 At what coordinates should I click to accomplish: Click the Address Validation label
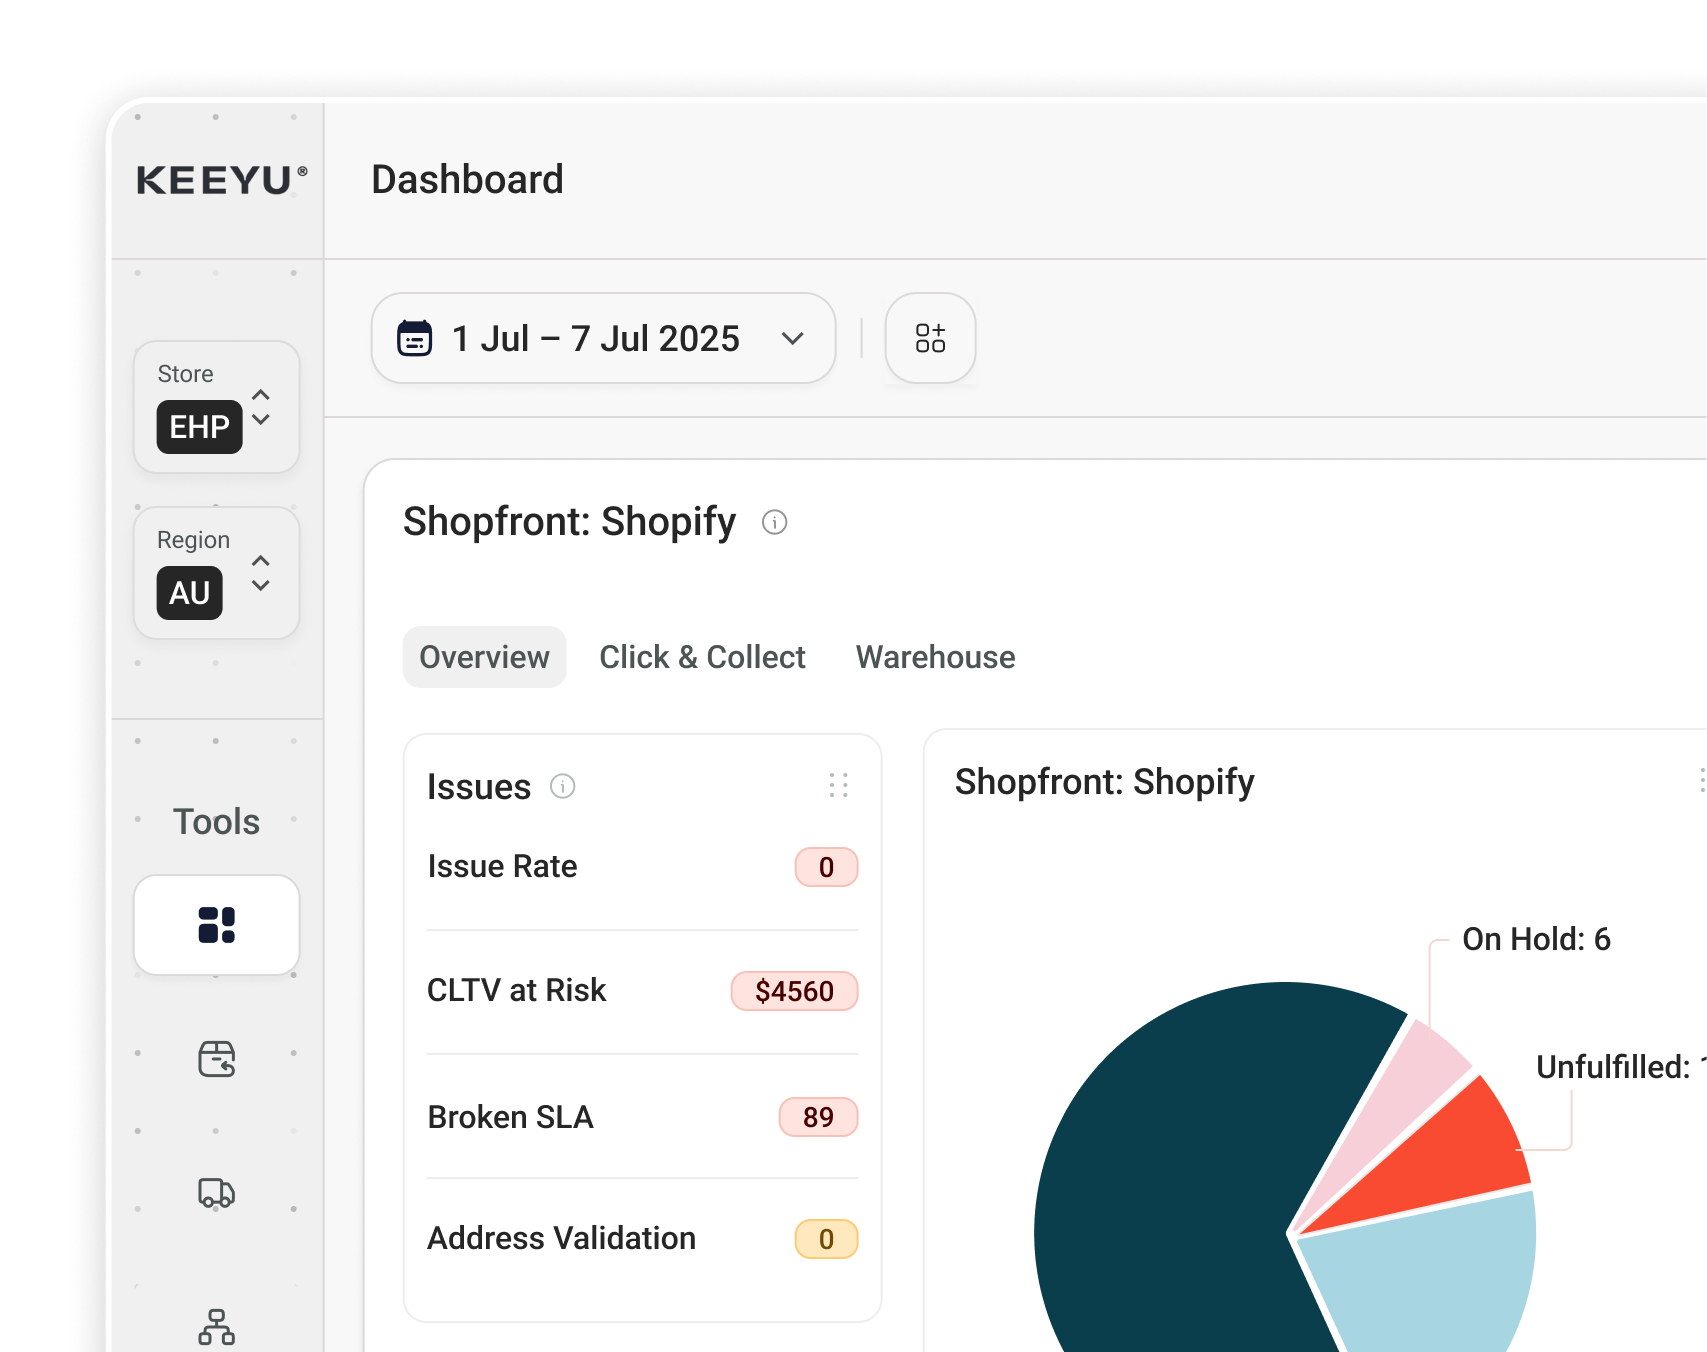tap(561, 1238)
